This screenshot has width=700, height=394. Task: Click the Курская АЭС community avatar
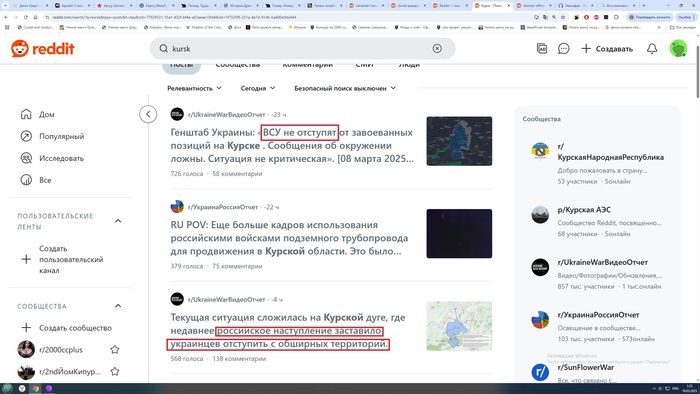tap(540, 215)
